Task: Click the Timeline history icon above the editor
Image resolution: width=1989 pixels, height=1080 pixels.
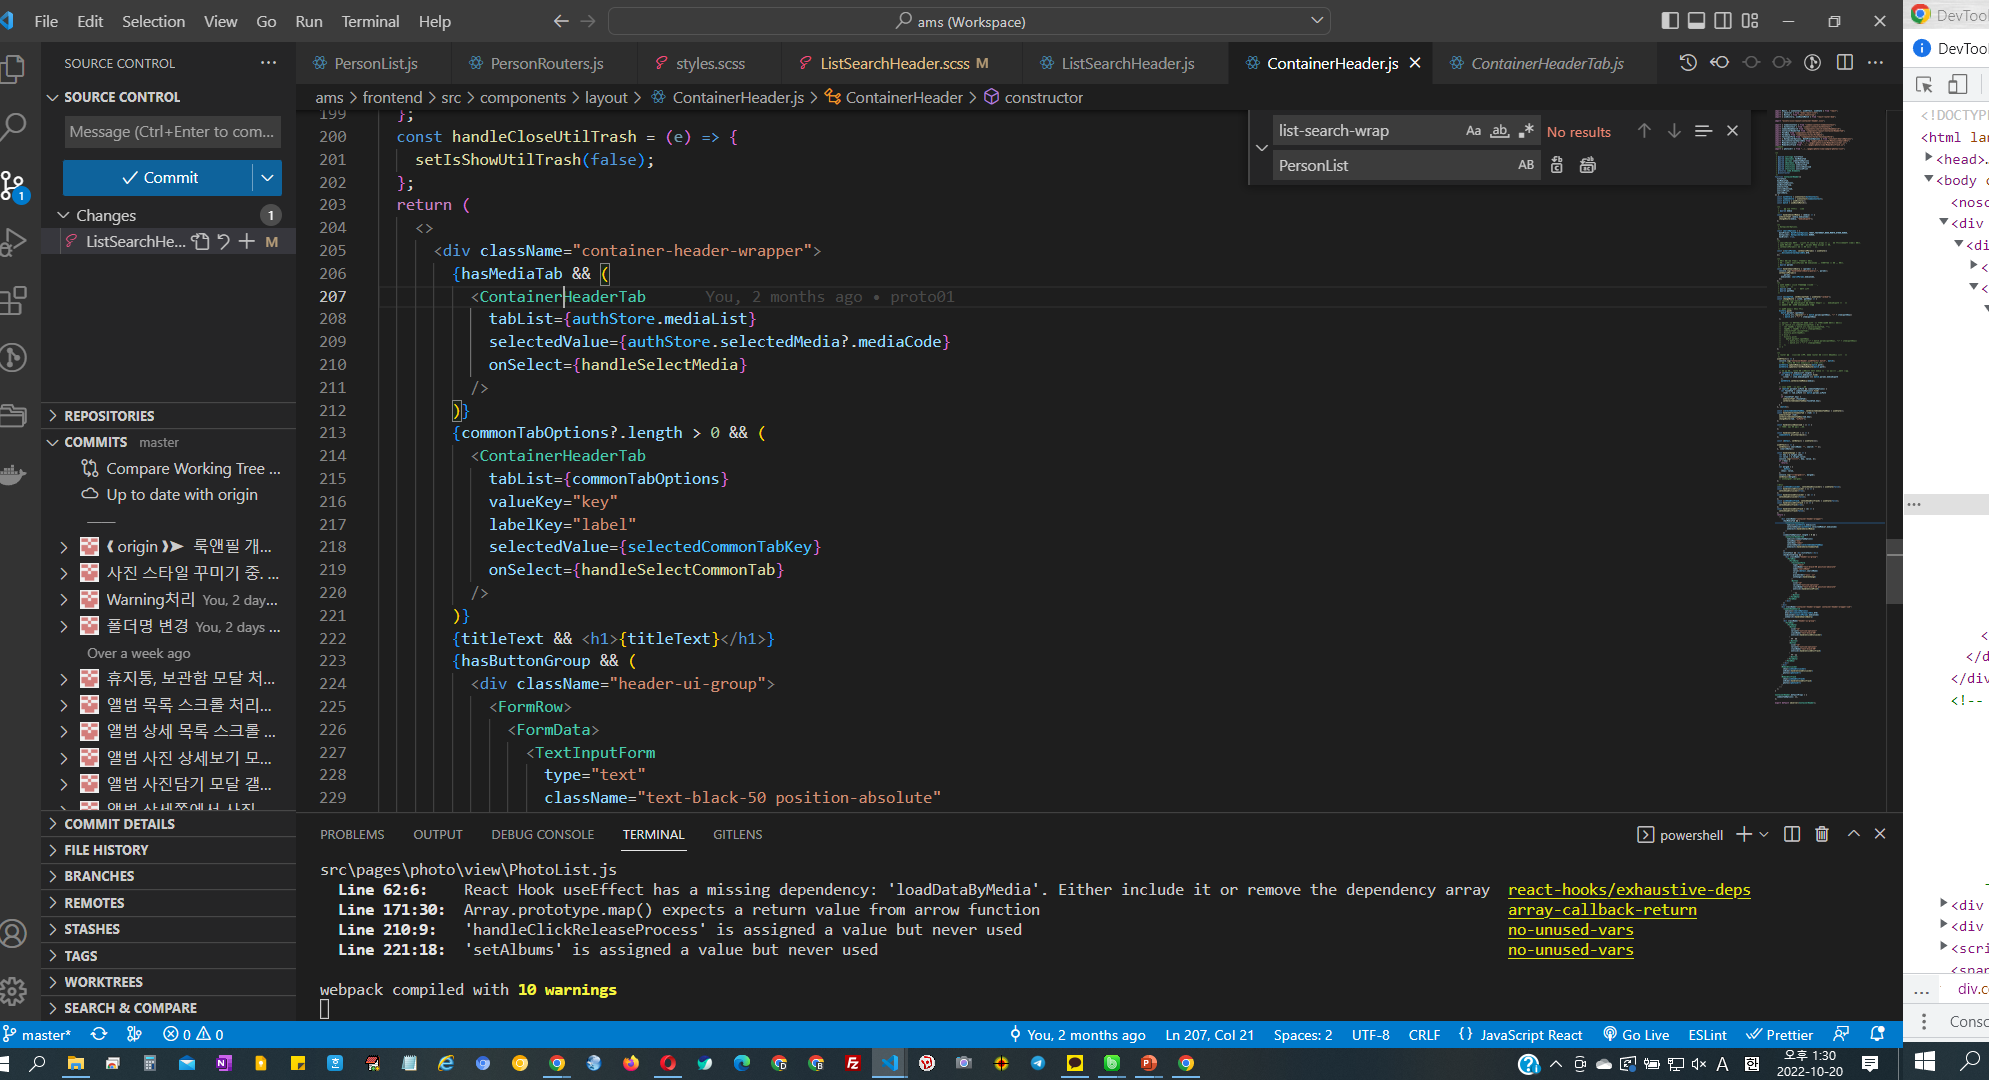Action: point(1688,62)
